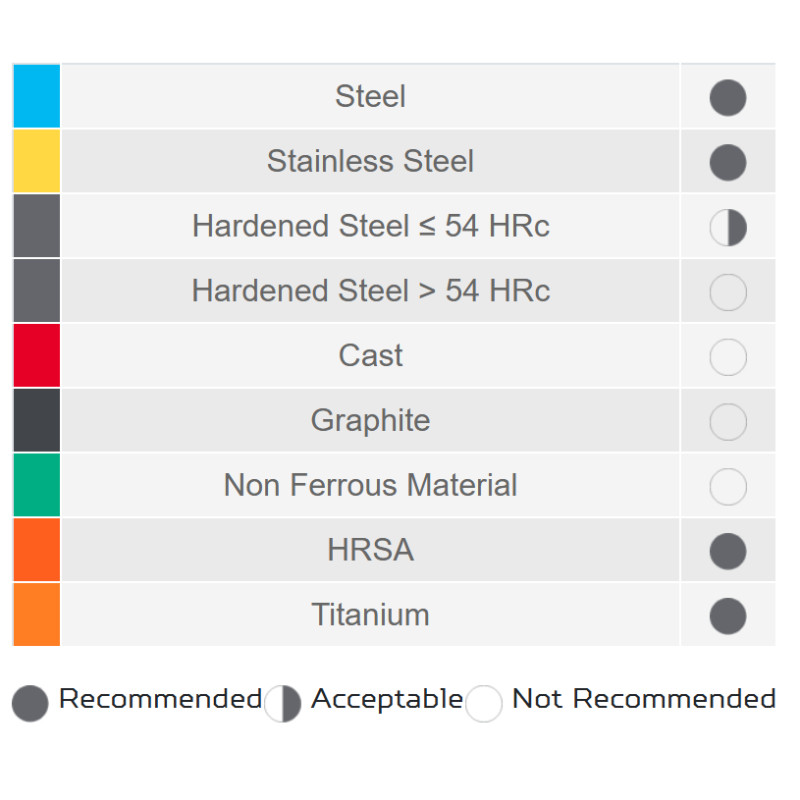Viewport: 800px width, 800px height.
Task: Click the red Cast color swatch
Action: pyautogui.click(x=37, y=355)
